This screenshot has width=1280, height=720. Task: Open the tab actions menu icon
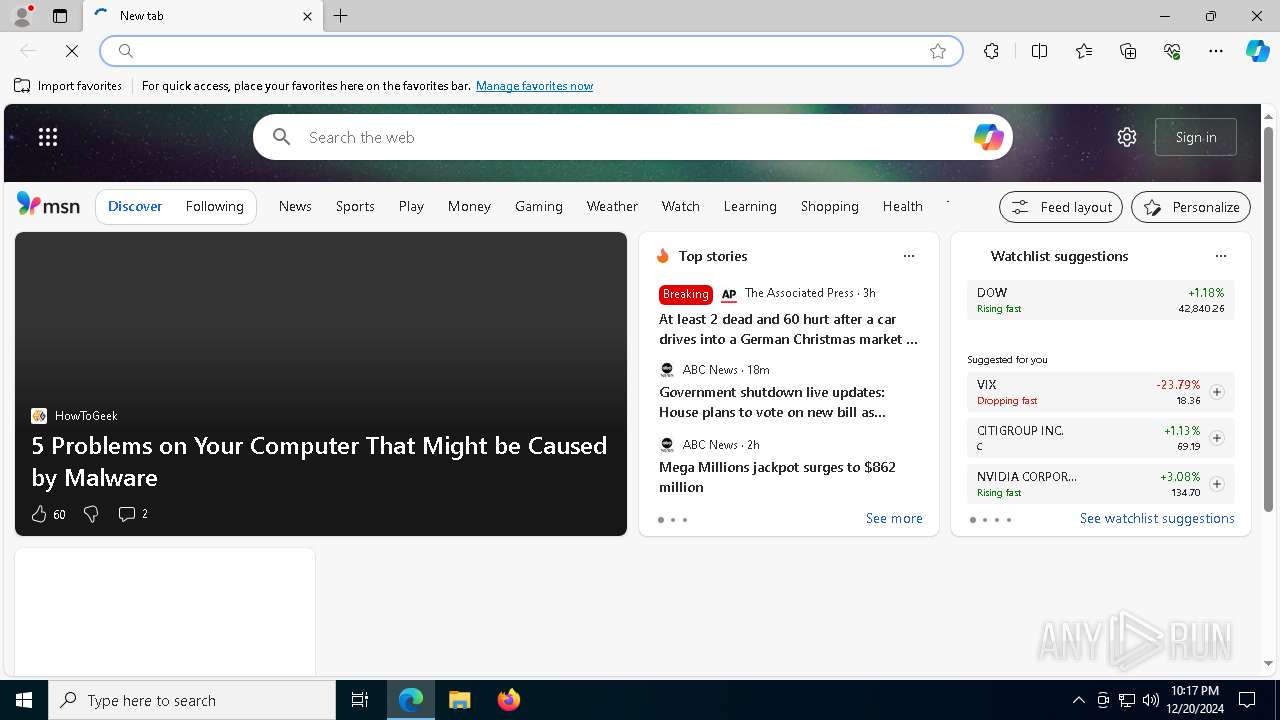pos(60,16)
